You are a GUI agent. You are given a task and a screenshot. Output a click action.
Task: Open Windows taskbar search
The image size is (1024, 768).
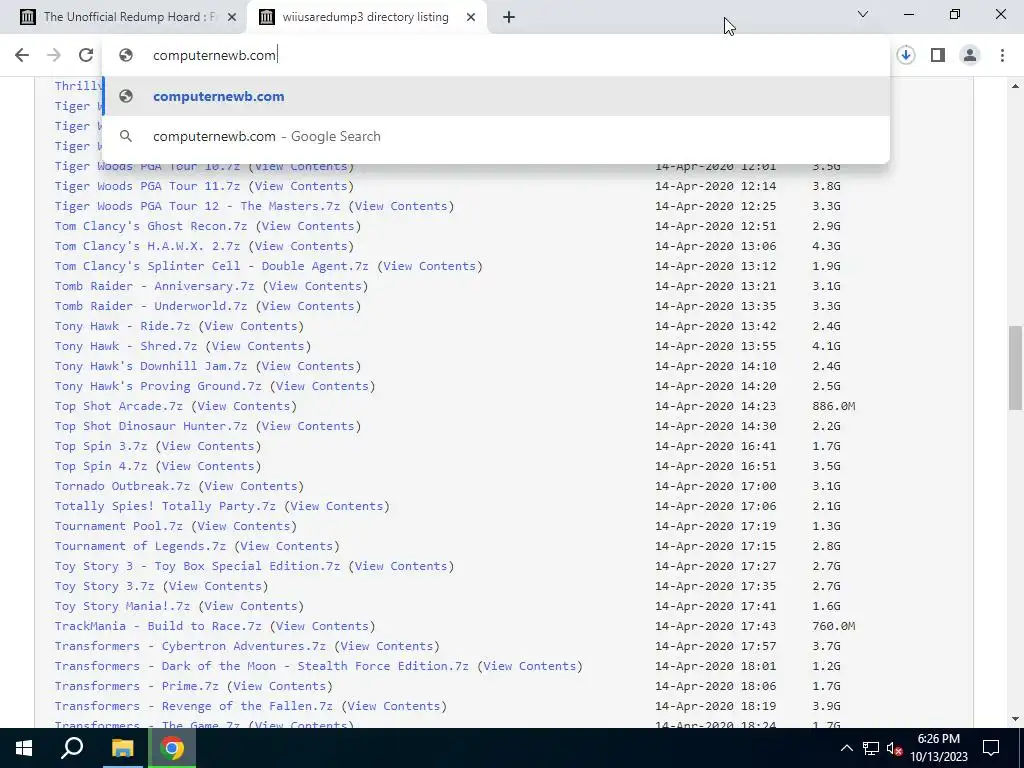coord(72,748)
